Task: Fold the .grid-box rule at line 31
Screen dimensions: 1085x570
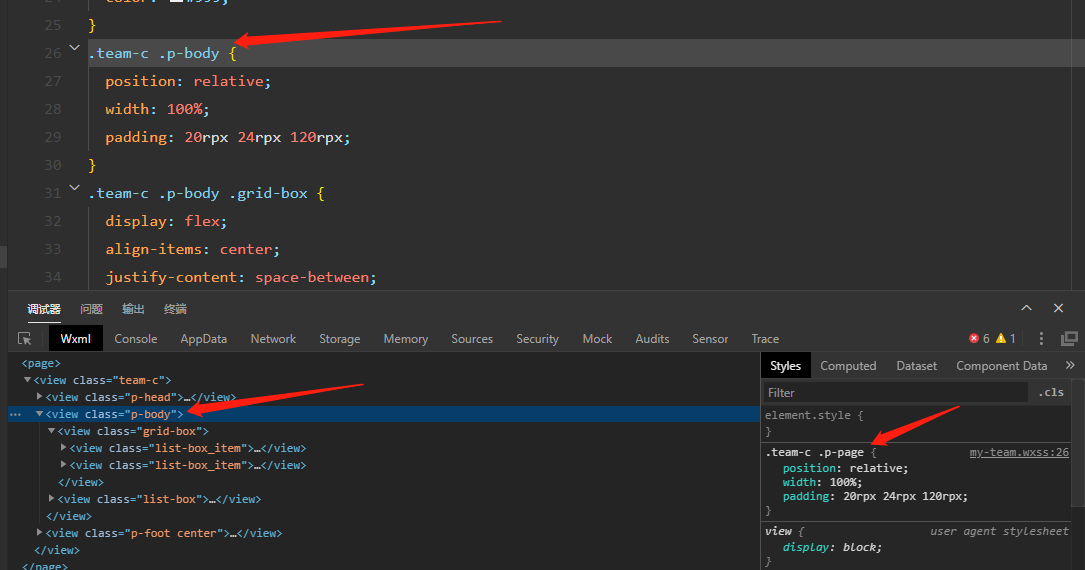Action: point(75,187)
